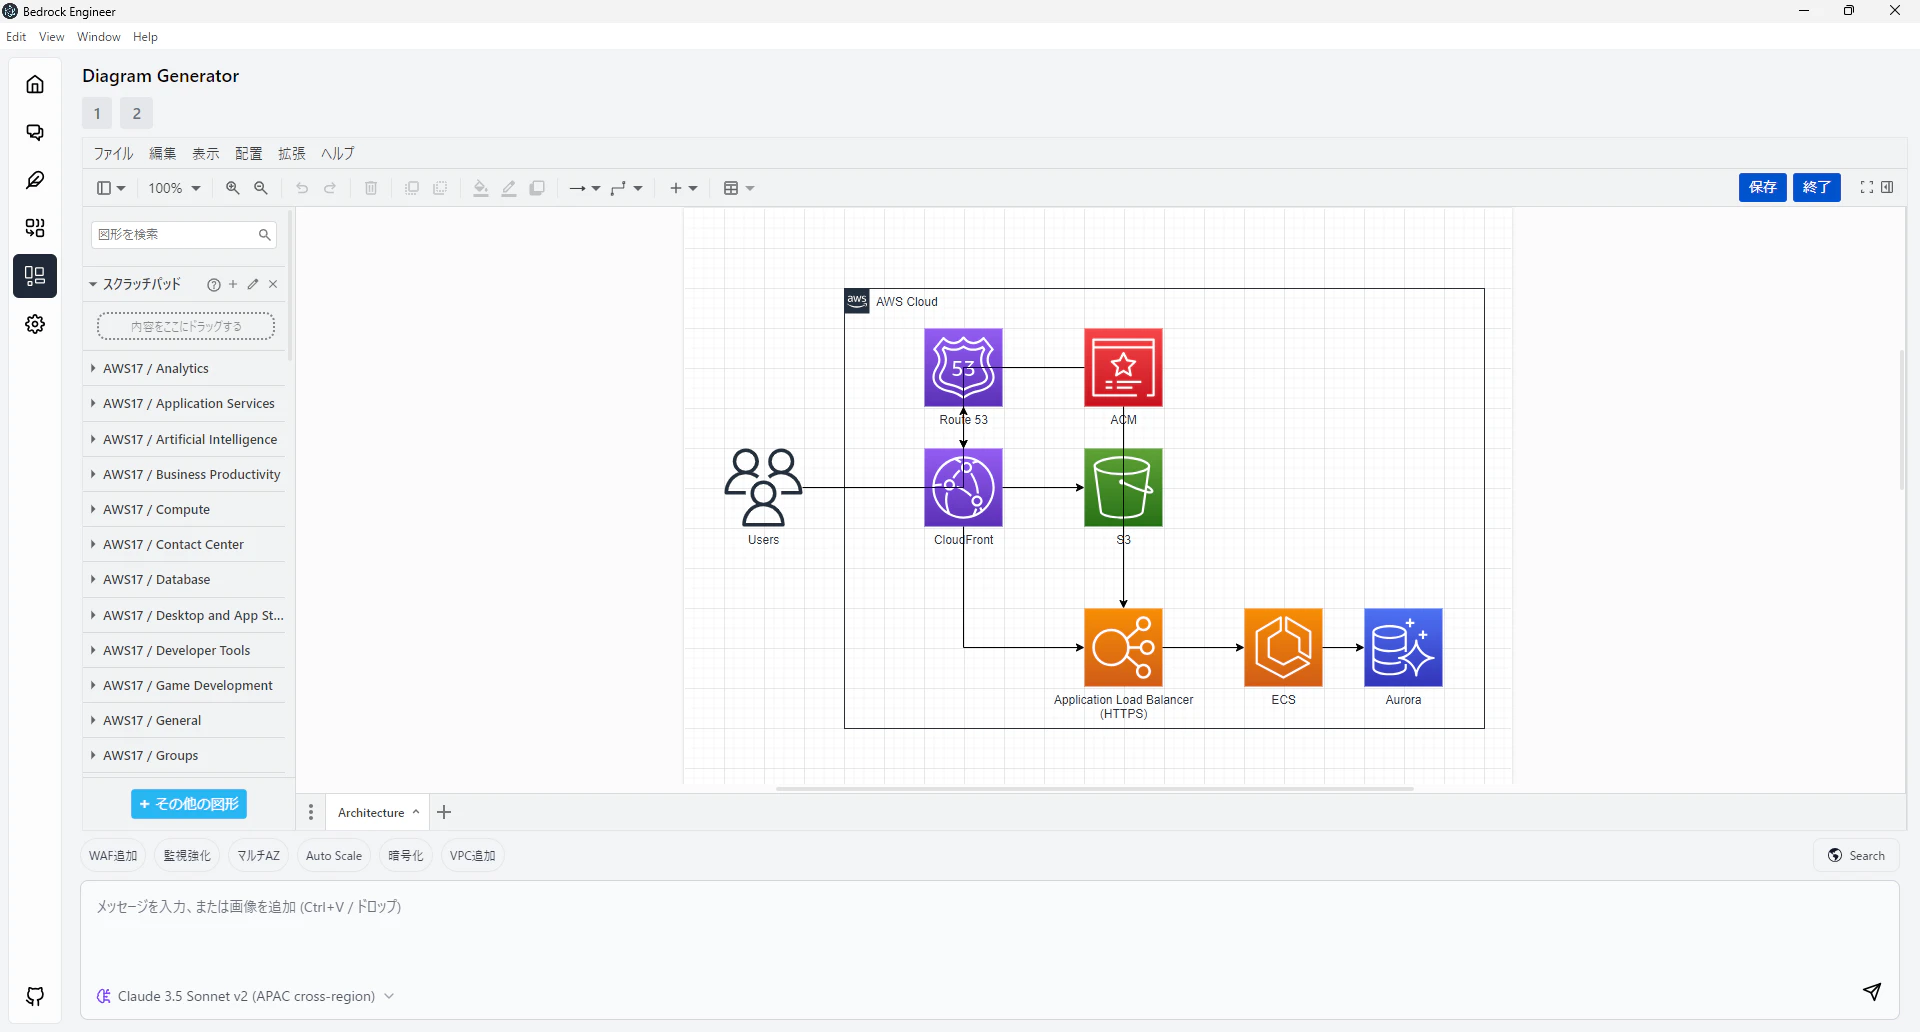The image size is (1920, 1032).
Task: Collapse the スクラッチパッド section
Action: pos(142,285)
